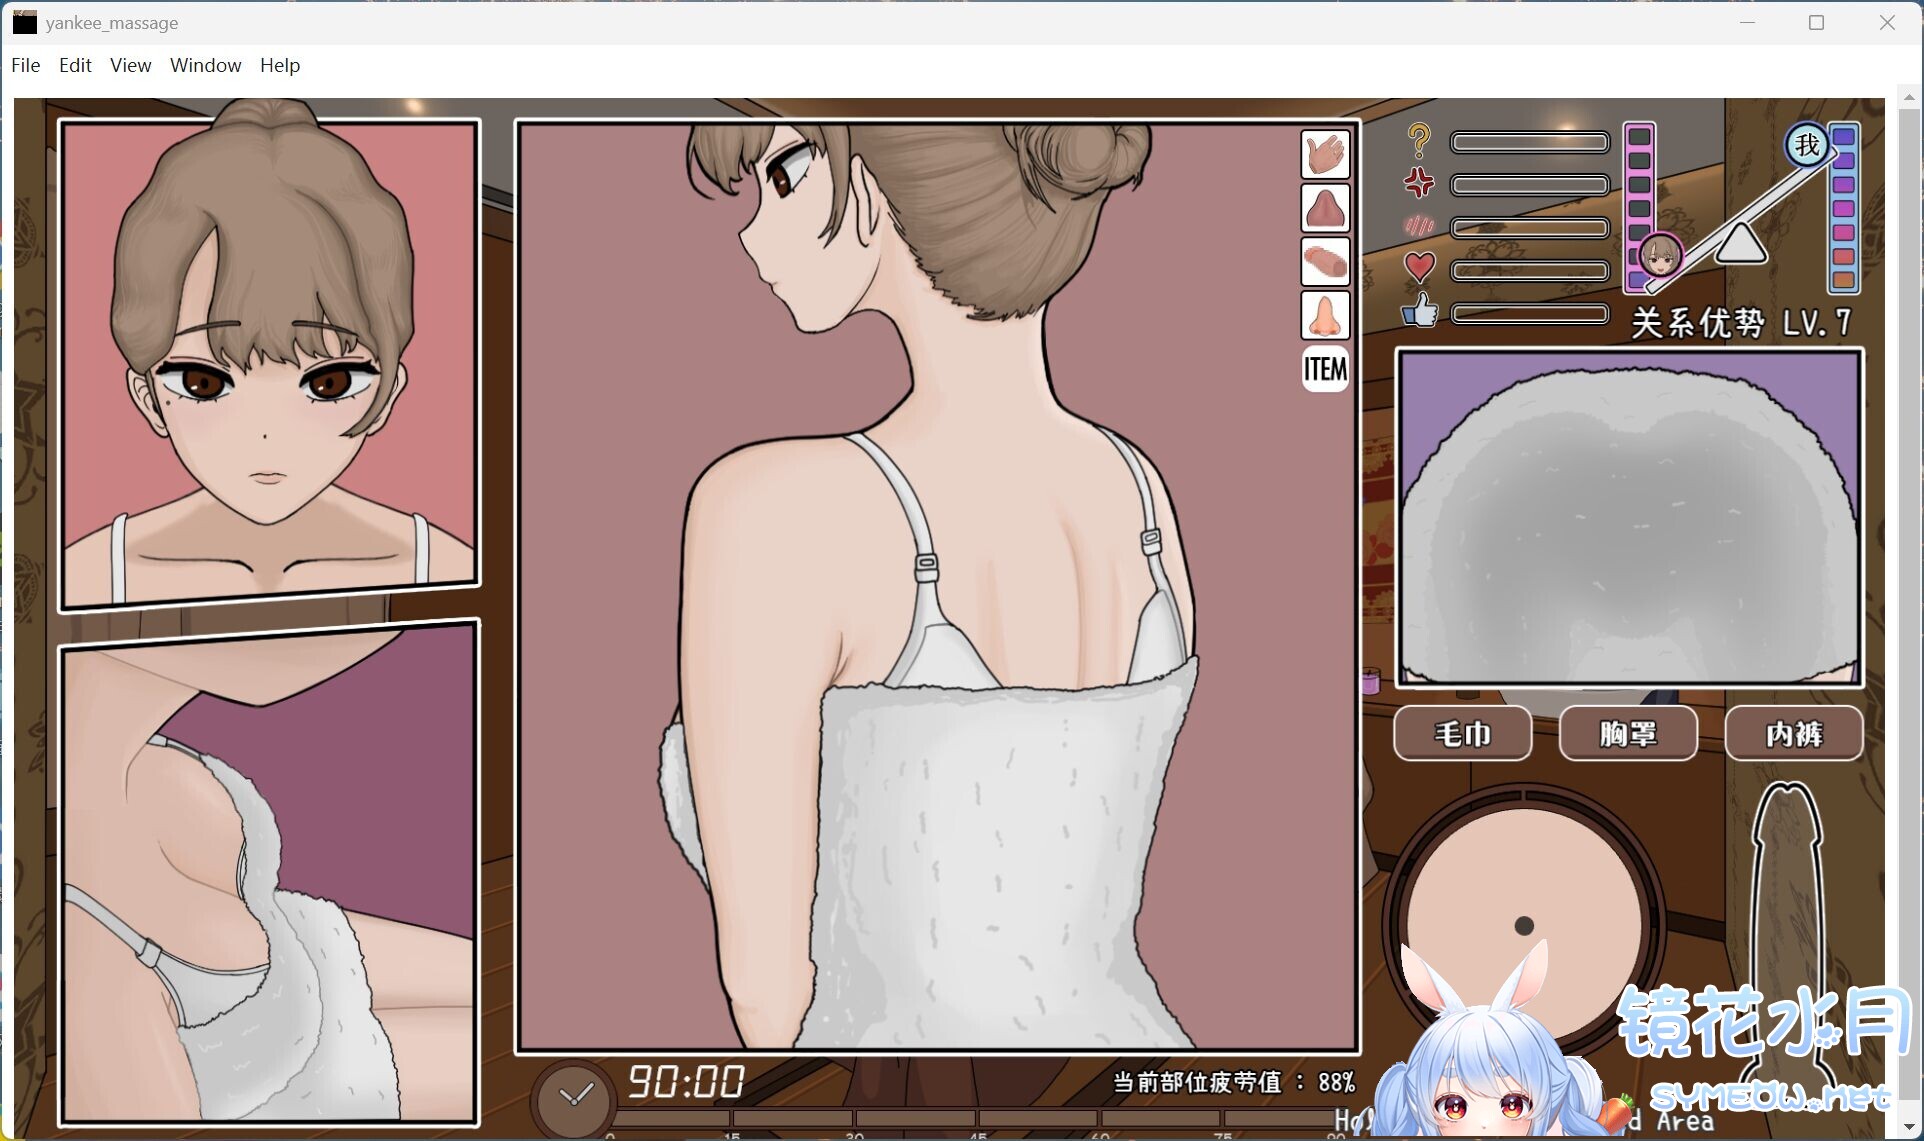Click the bar next to thumbs-up icon

tap(1530, 314)
